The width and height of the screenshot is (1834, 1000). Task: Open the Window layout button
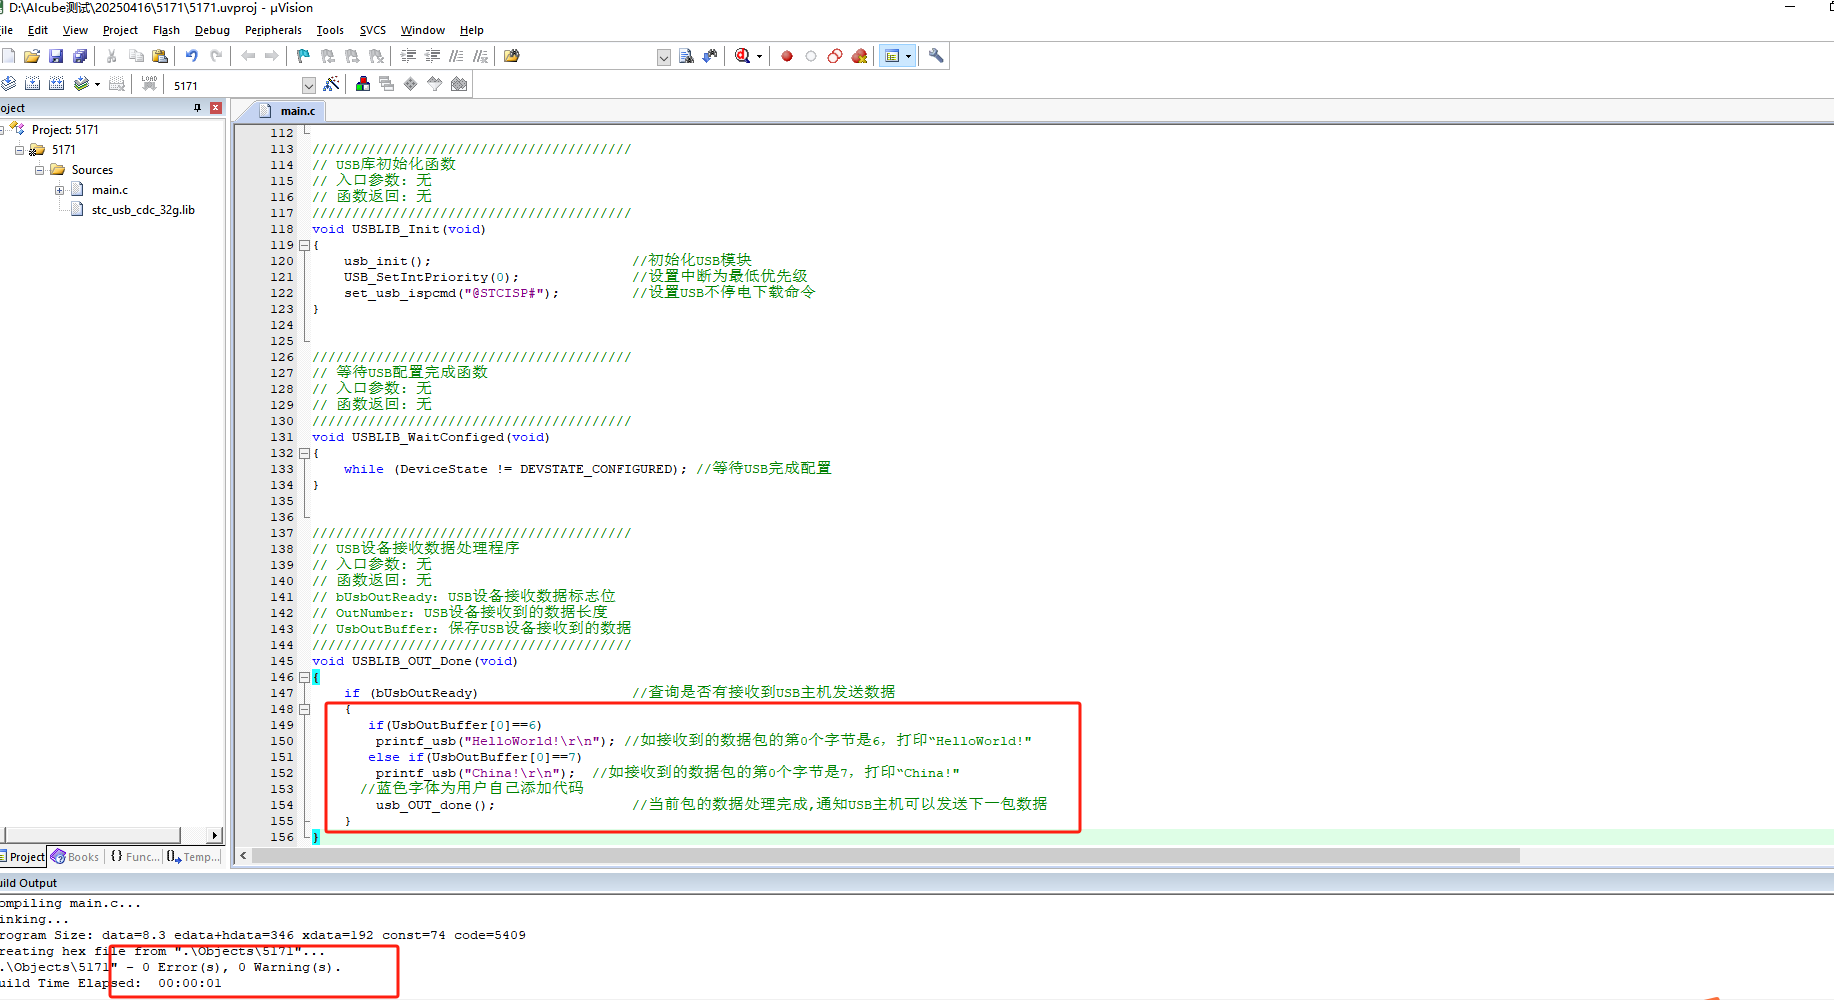point(892,56)
